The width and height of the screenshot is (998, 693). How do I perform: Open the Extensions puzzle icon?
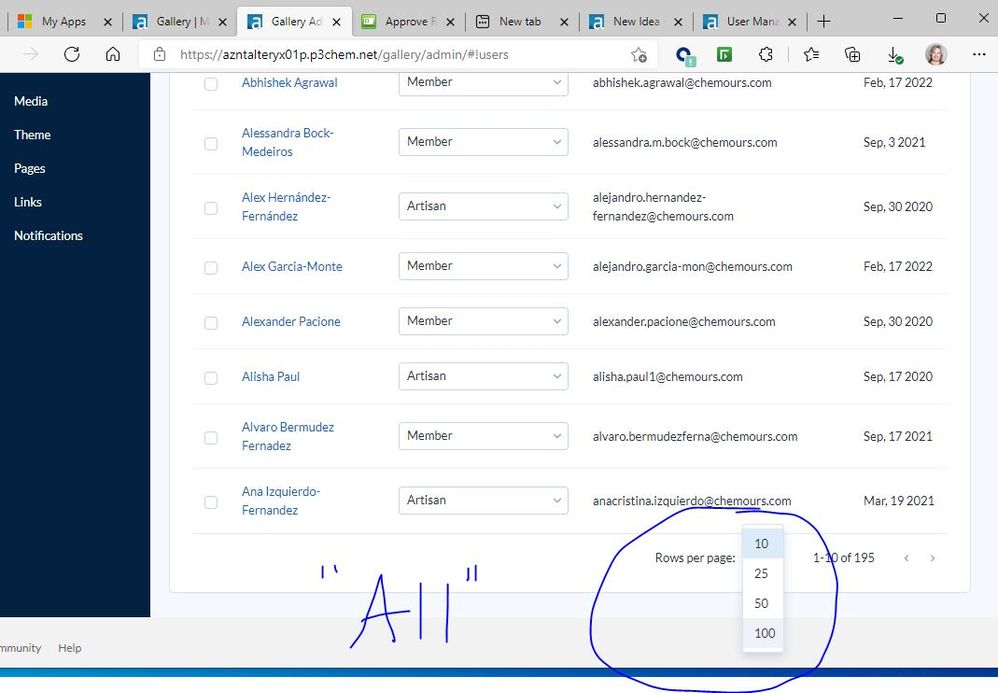pyautogui.click(x=766, y=55)
